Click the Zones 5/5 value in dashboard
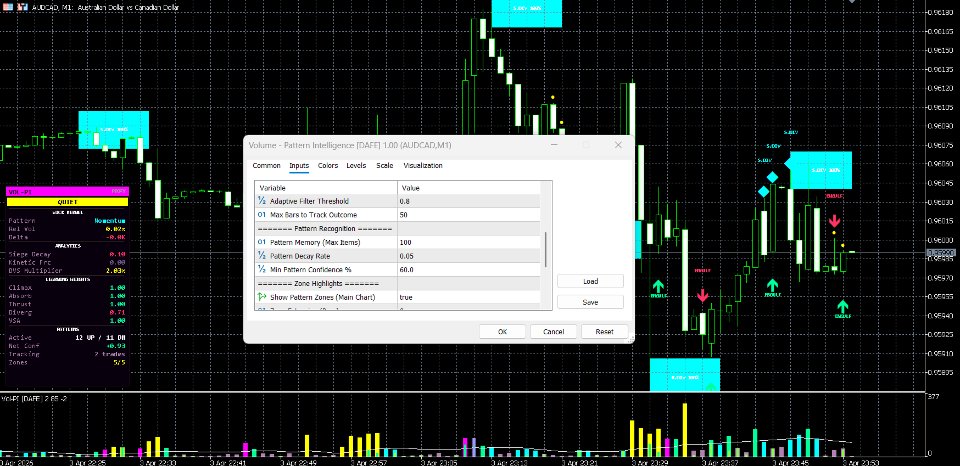960x466 pixels. coord(118,363)
